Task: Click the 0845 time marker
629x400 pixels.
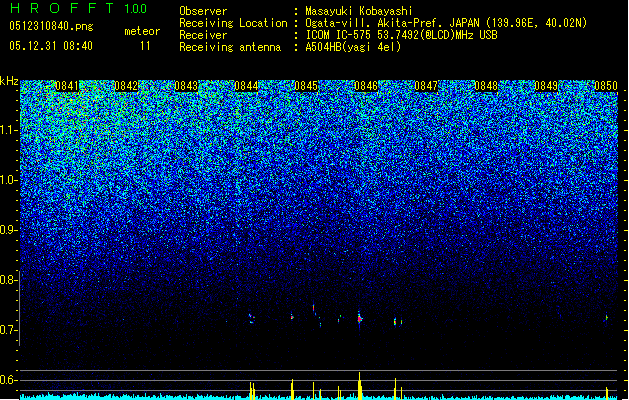Action: (x=306, y=86)
